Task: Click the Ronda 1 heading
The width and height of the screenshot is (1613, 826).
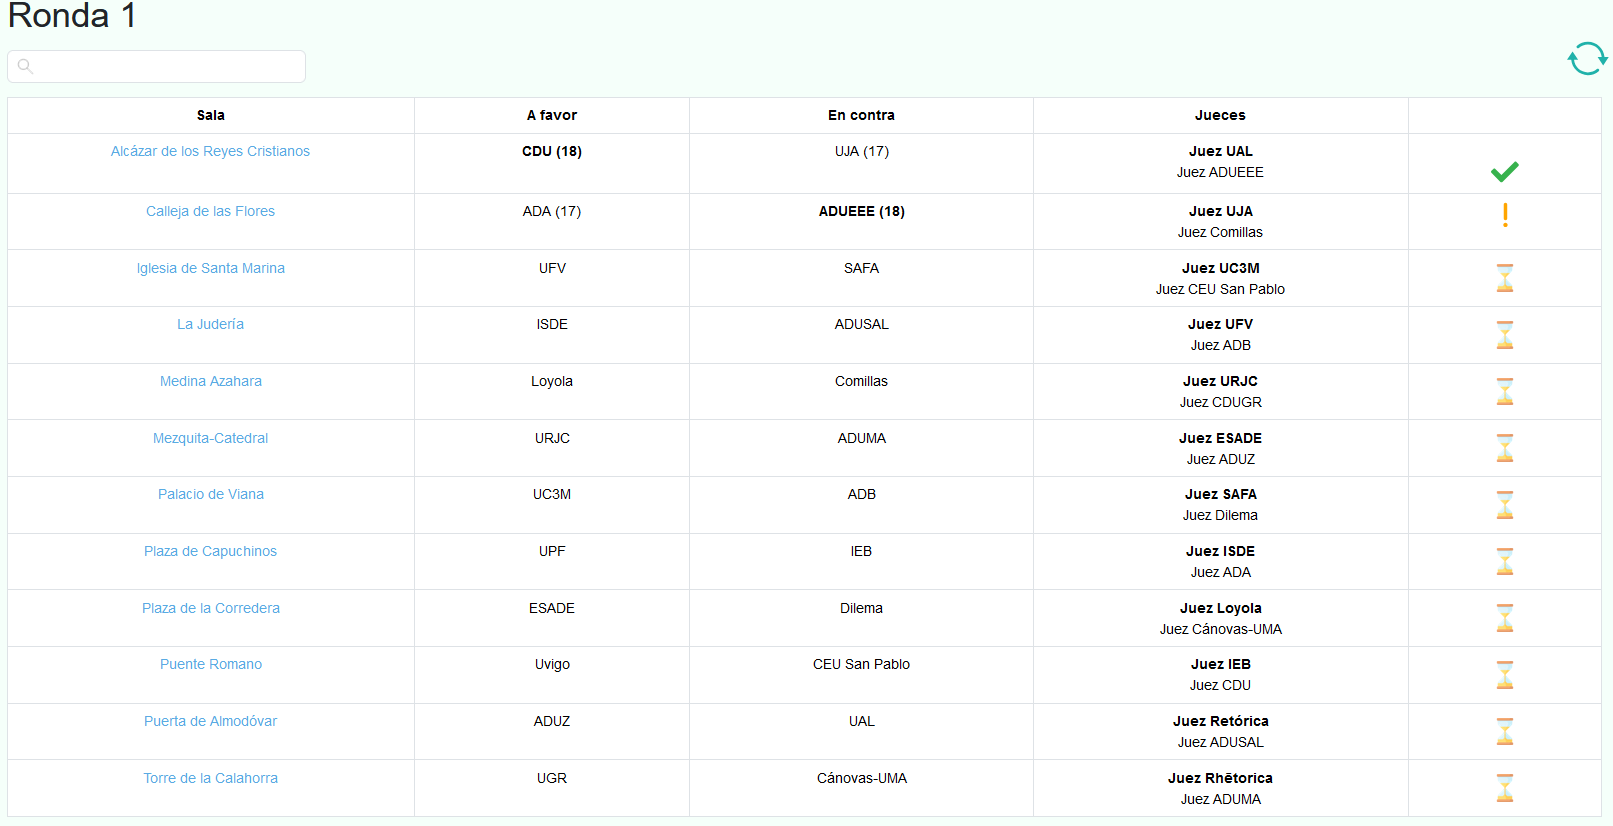Action: 72,15
